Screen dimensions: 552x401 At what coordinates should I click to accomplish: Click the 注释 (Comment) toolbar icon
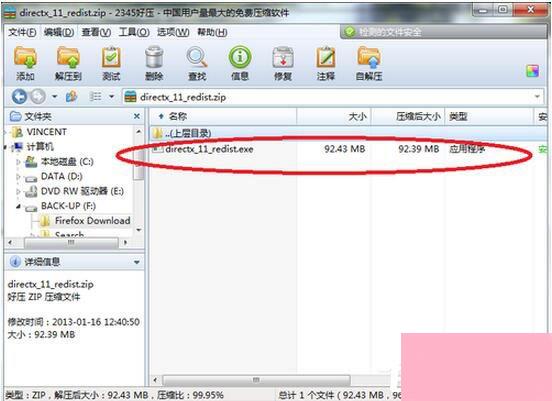click(x=326, y=64)
